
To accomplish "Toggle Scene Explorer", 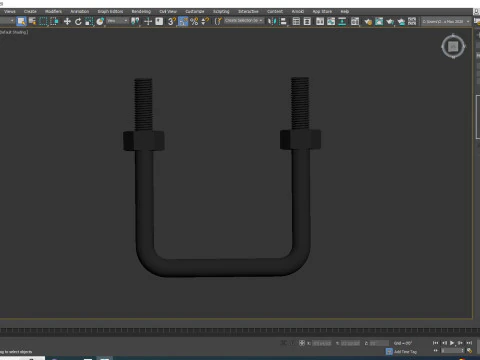I will click(296, 21).
